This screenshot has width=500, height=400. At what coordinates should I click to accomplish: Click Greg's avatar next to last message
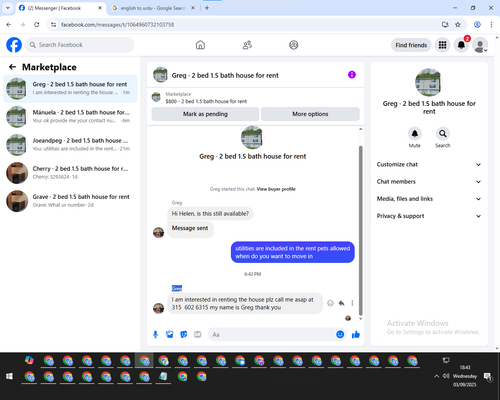coord(158,308)
